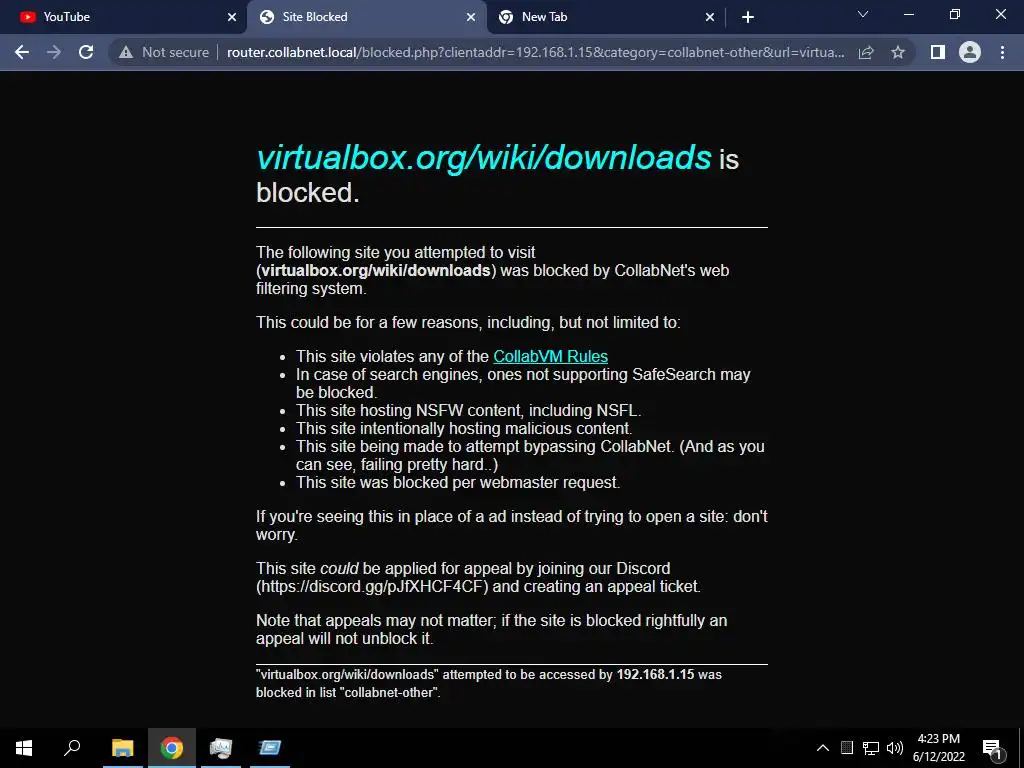The height and width of the screenshot is (768, 1024).
Task: Open the Windows Start menu
Action: point(24,748)
